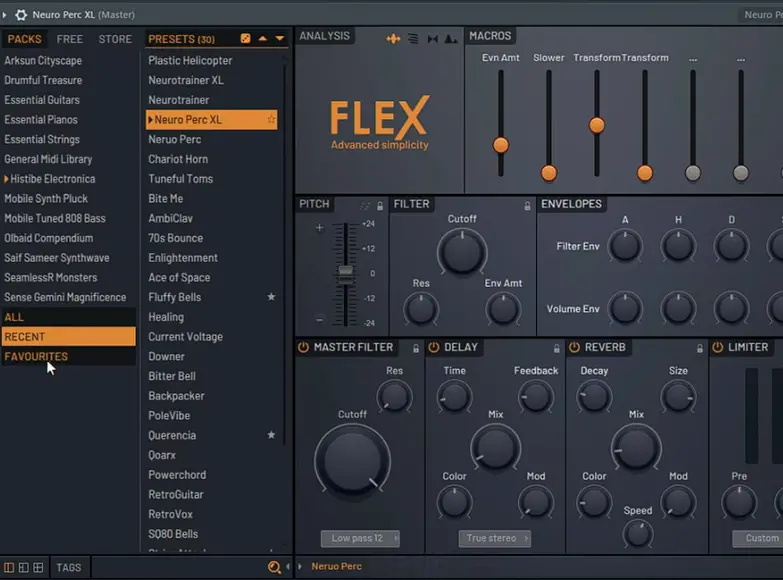This screenshot has width=783, height=580.
Task: Toggle the Delay effect power button
Action: coord(434,348)
